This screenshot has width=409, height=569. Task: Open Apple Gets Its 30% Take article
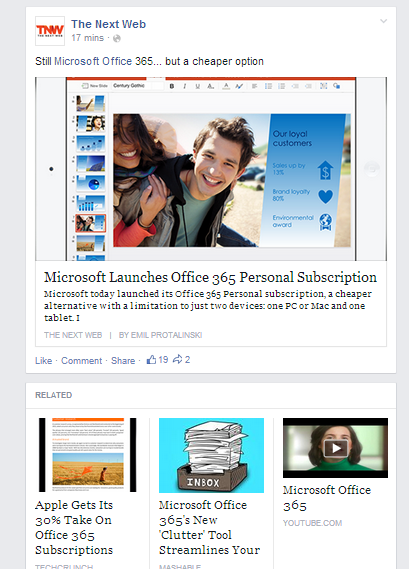(x=74, y=527)
